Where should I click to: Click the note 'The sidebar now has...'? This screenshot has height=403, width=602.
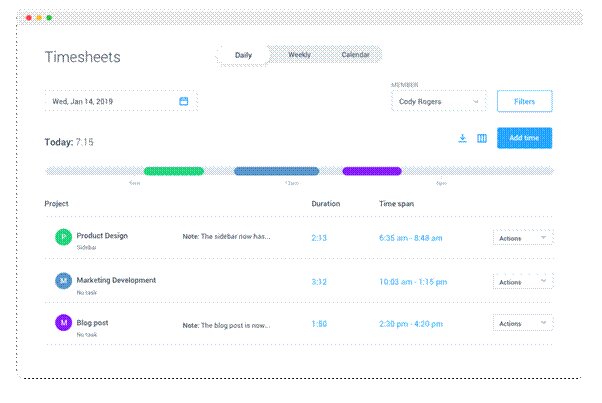coord(226,236)
